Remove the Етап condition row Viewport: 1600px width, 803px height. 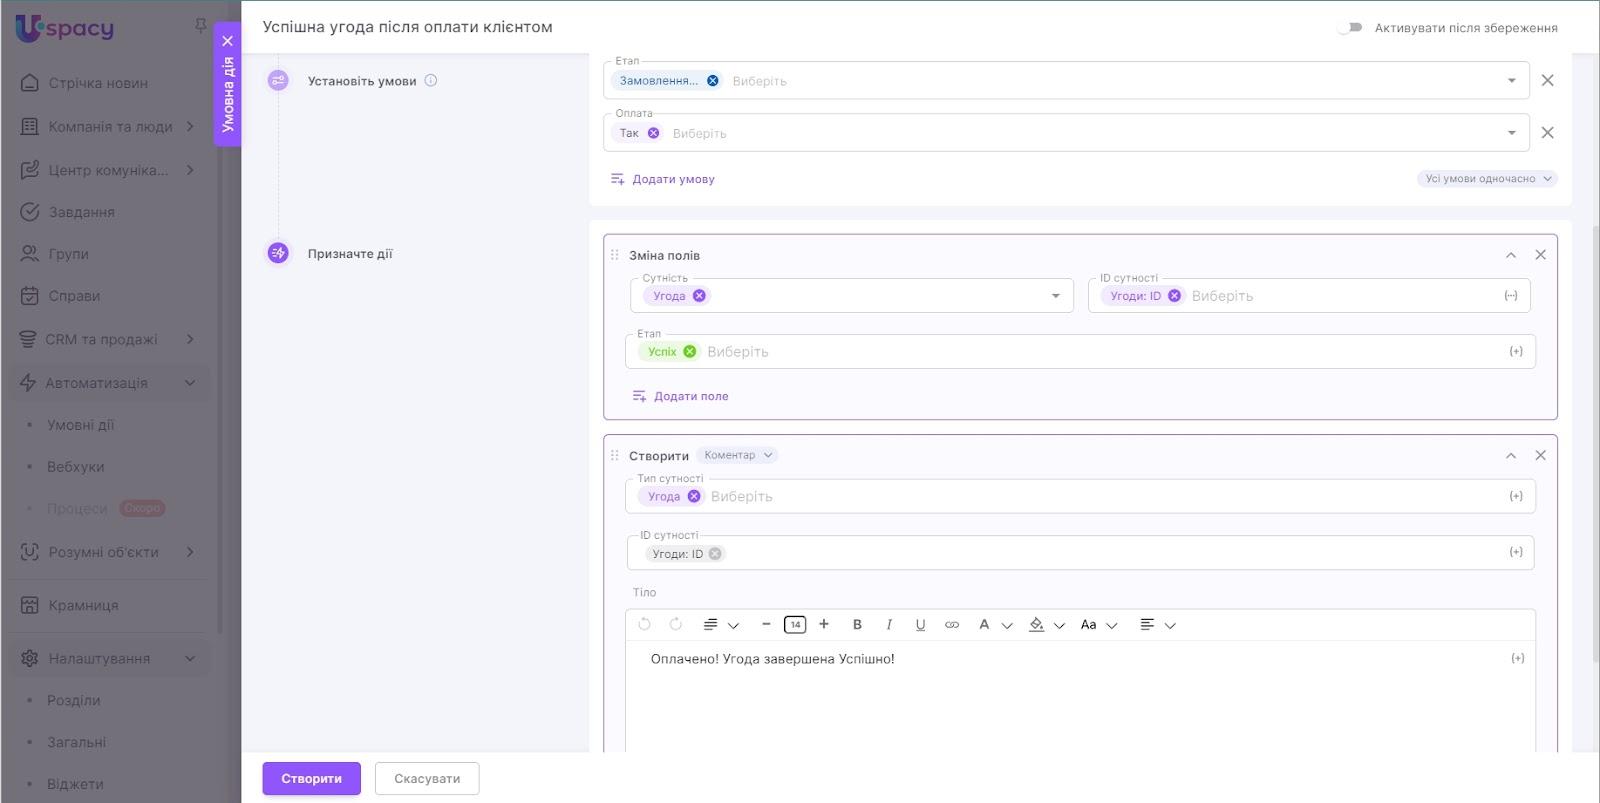[x=1547, y=80]
